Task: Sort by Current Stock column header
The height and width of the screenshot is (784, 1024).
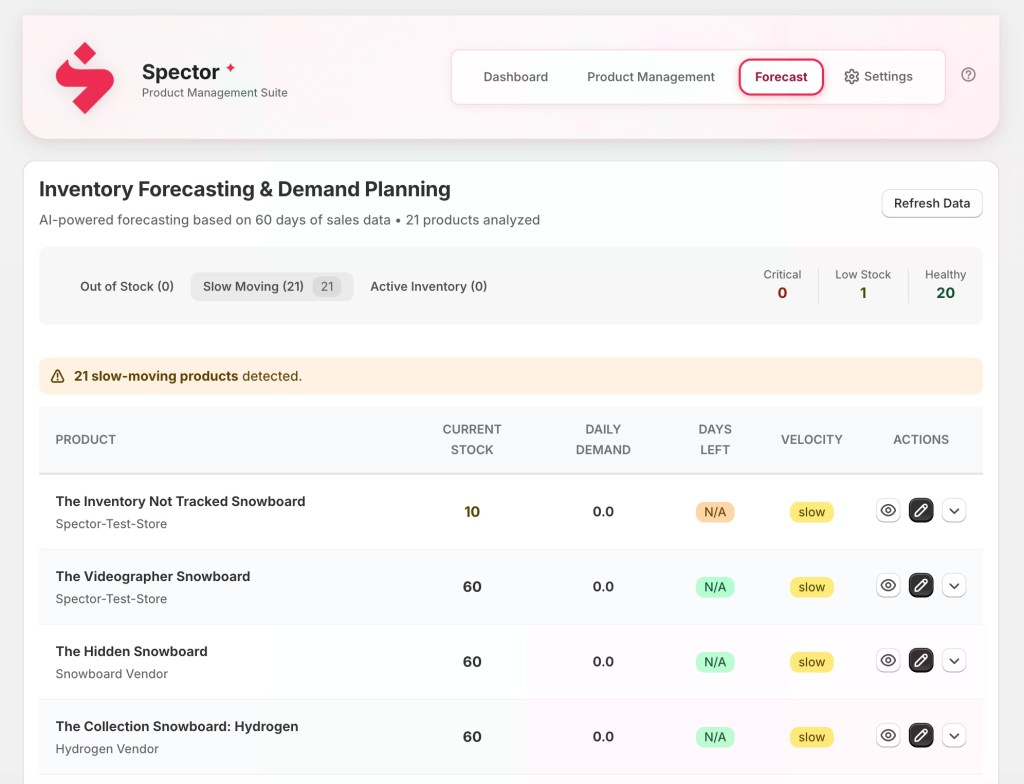Action: tap(472, 440)
